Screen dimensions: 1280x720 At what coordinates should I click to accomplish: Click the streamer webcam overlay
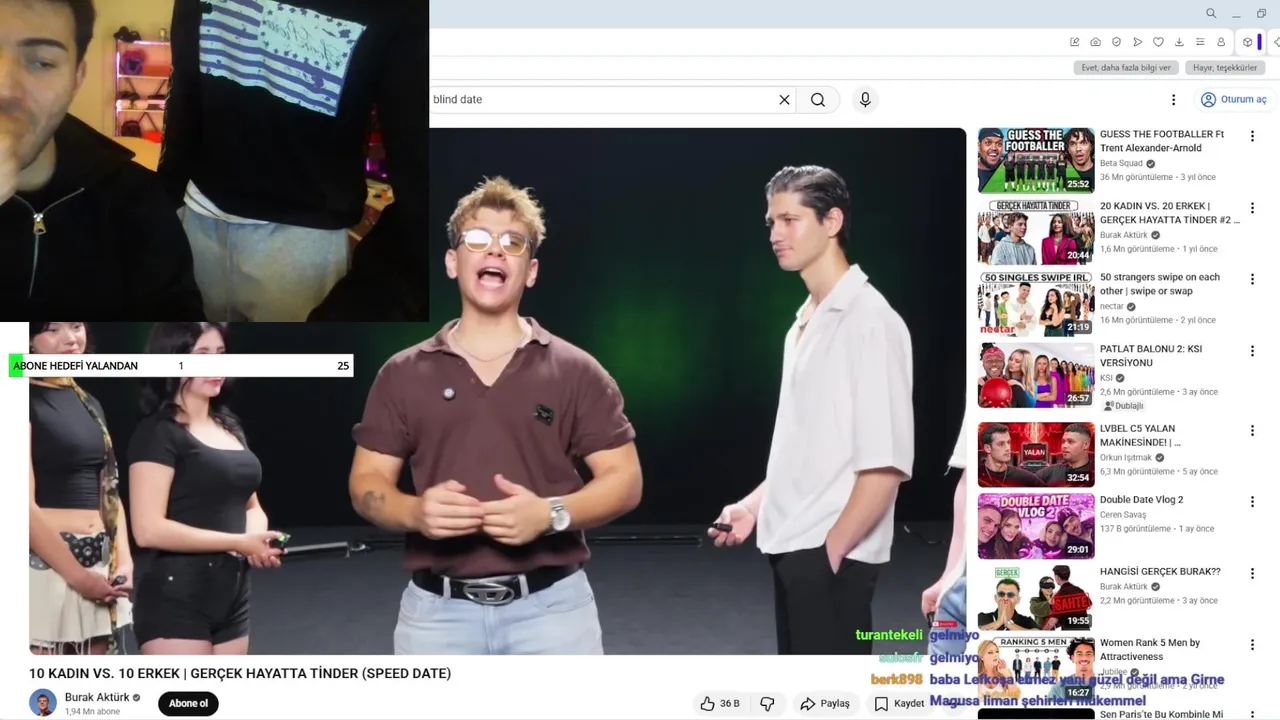(x=214, y=160)
